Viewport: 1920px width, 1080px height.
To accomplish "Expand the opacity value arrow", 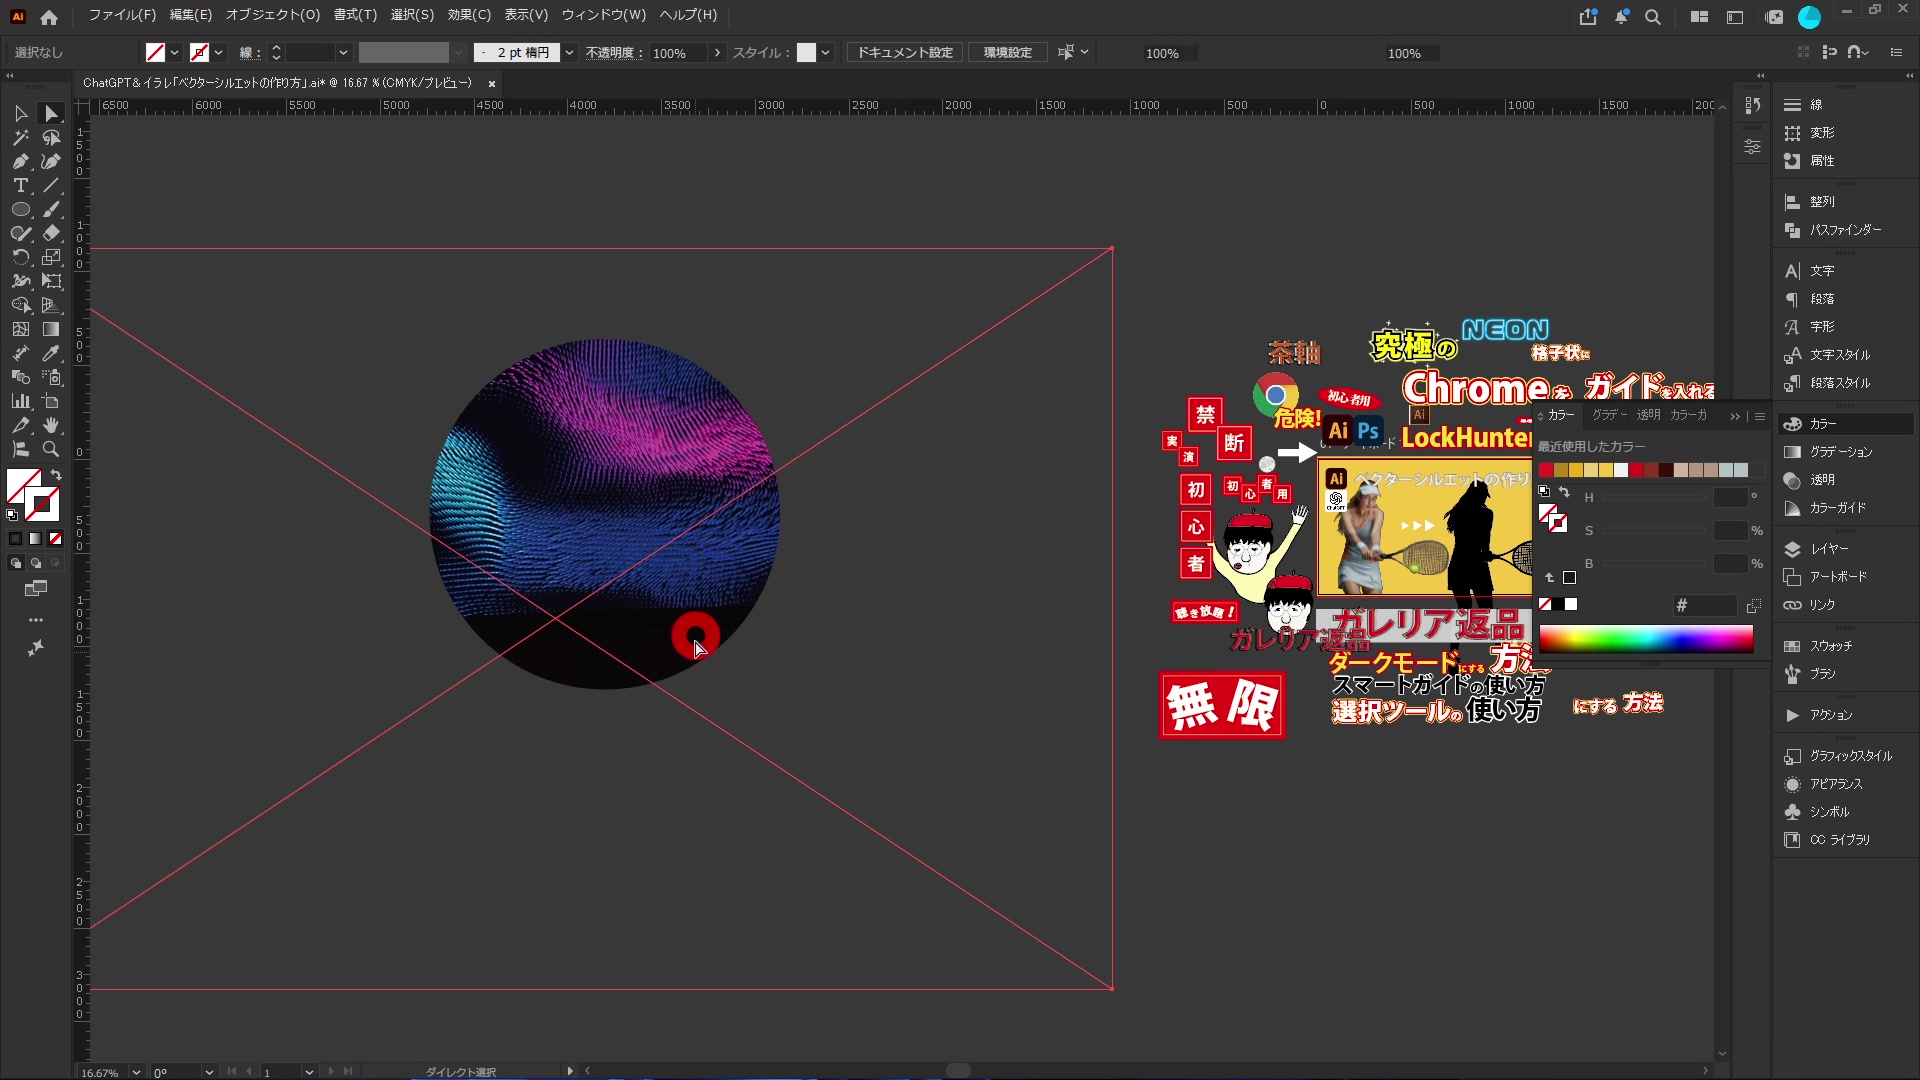I will 717,53.
